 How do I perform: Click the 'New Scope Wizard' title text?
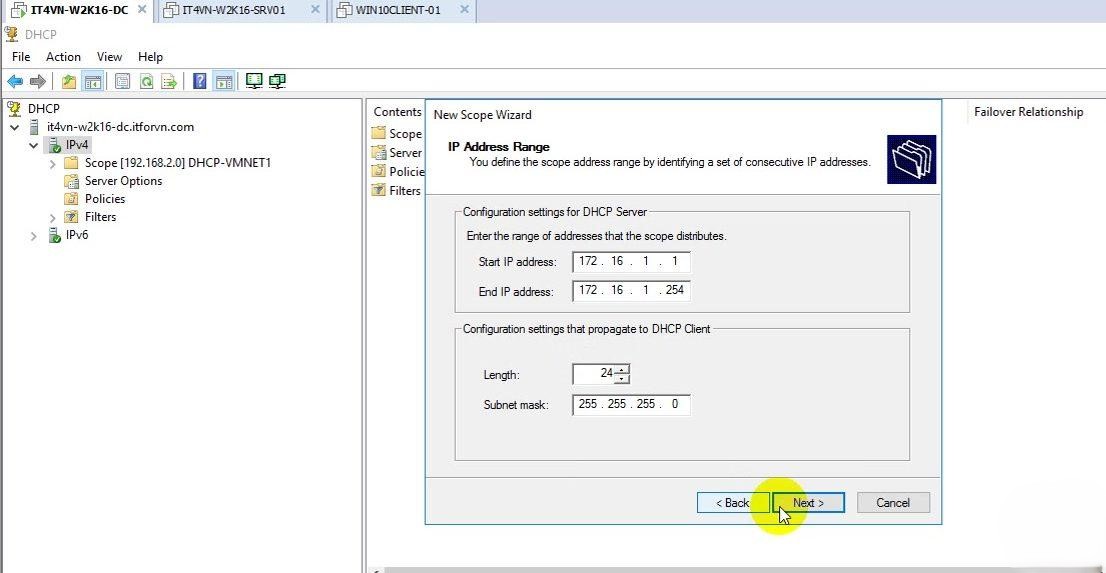point(482,115)
